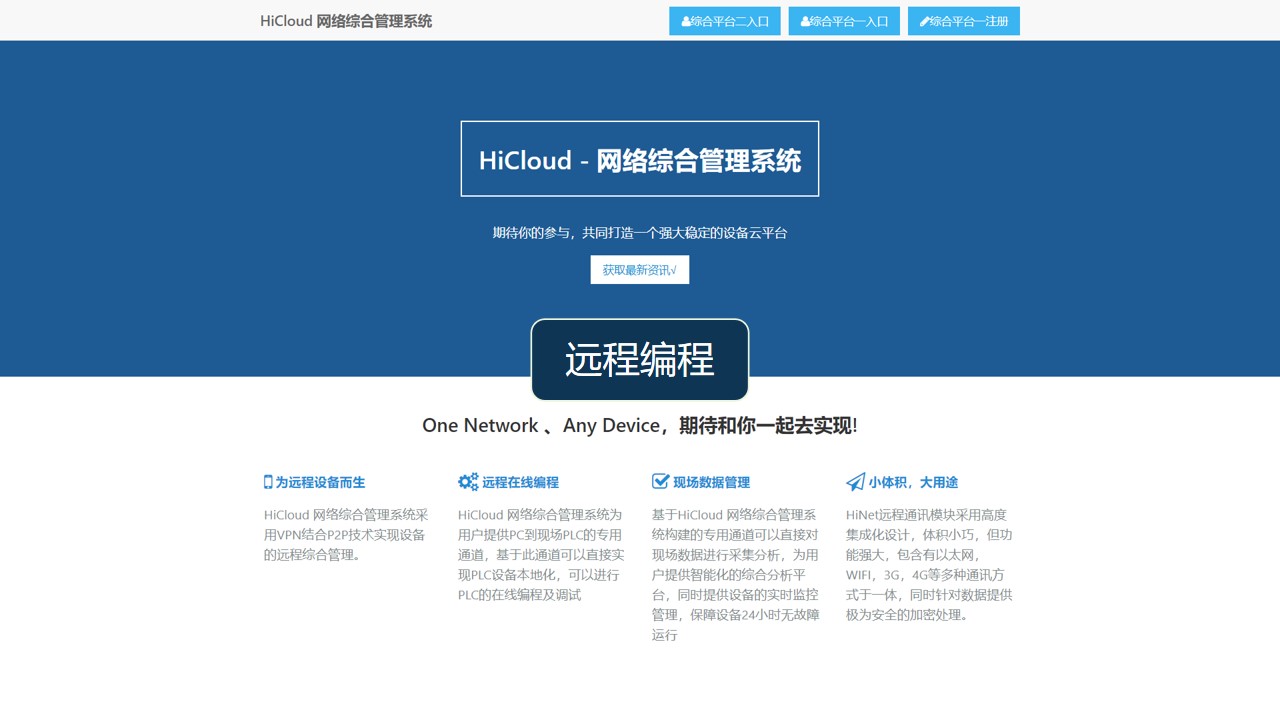Screen dimensions: 1280x720
Task: Click the pencil icon on the 注册 button
Action: pyautogui.click(x=924, y=21)
